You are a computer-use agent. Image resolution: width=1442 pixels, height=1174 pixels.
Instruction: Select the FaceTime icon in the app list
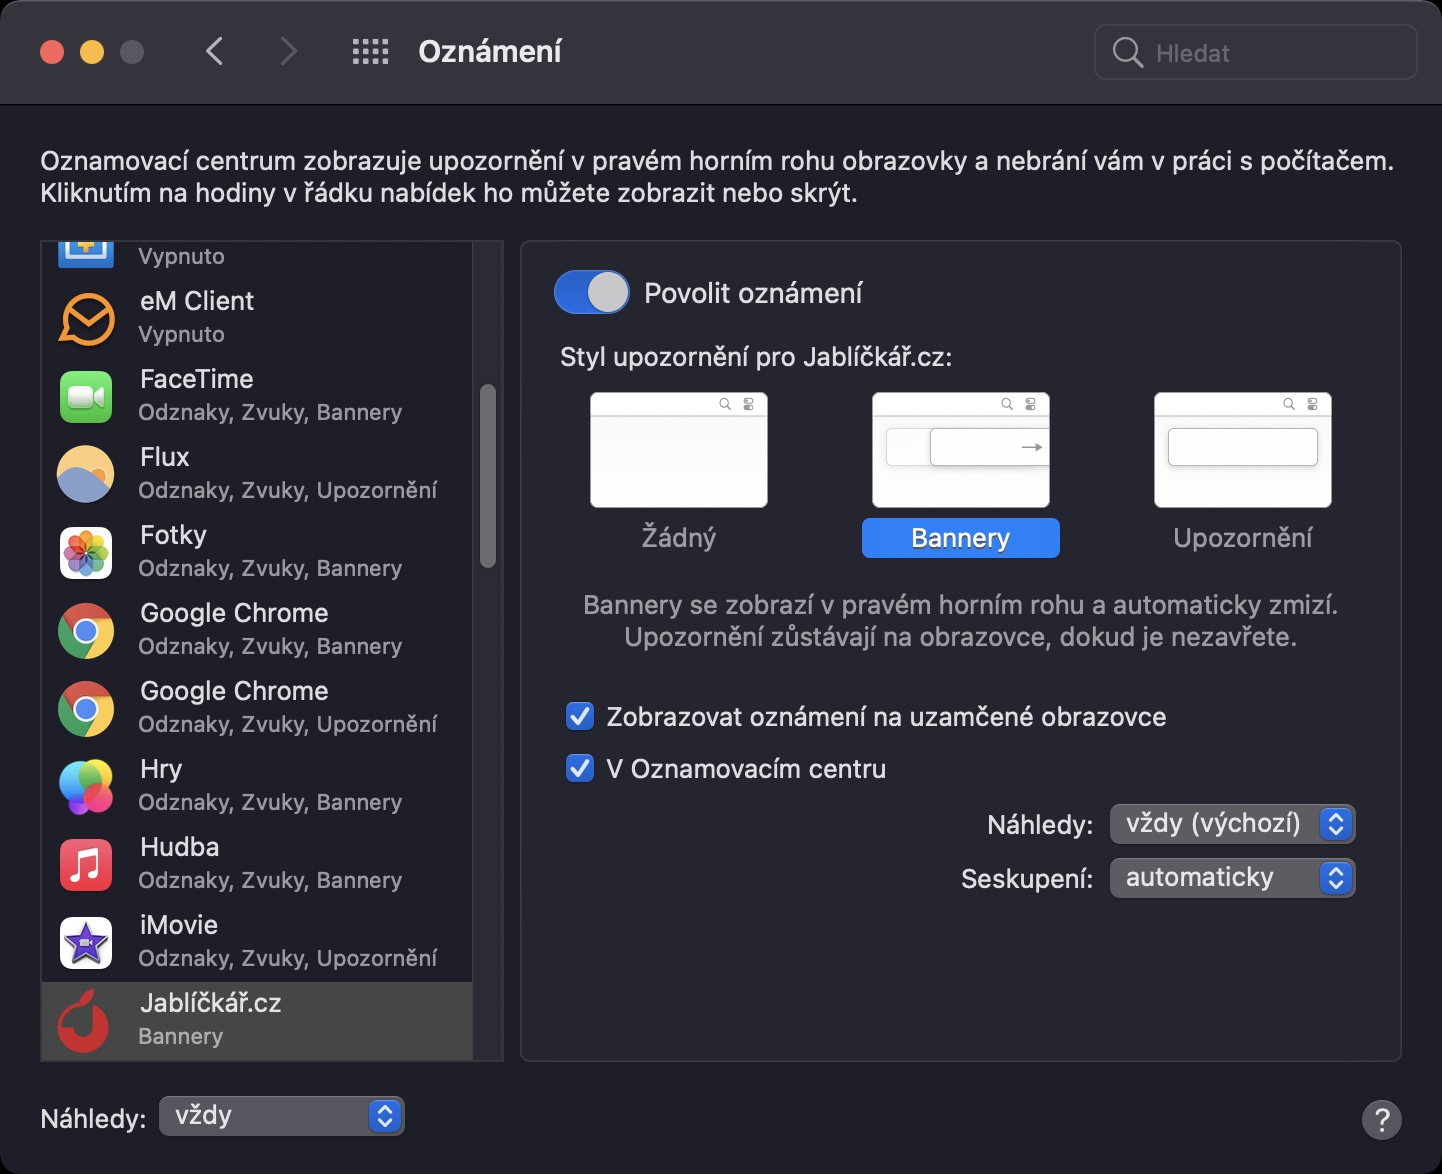pos(87,396)
